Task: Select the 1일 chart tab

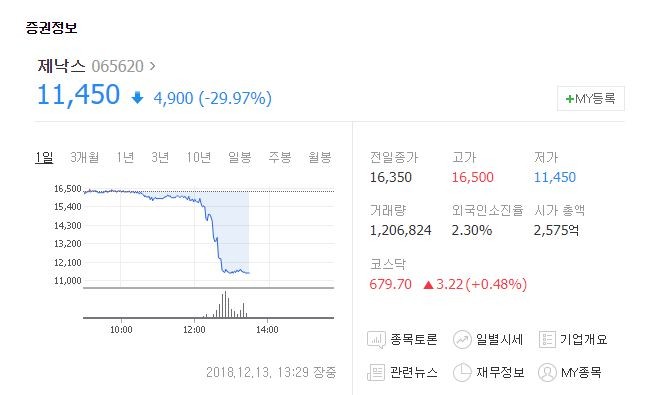Action: click(x=44, y=157)
